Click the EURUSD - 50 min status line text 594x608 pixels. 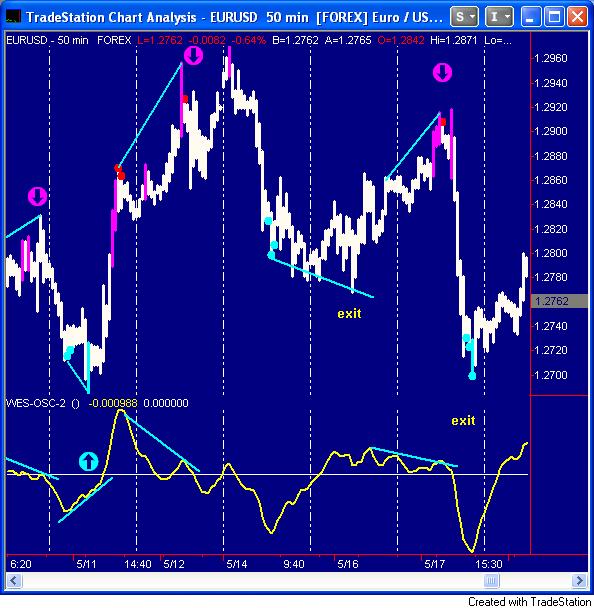point(47,40)
